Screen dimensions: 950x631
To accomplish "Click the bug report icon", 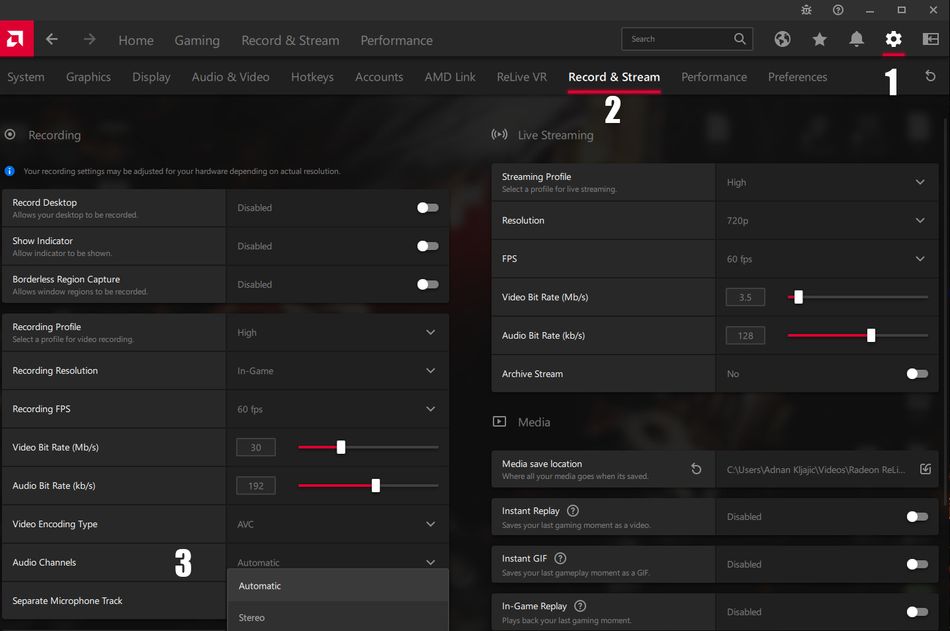I will [806, 10].
